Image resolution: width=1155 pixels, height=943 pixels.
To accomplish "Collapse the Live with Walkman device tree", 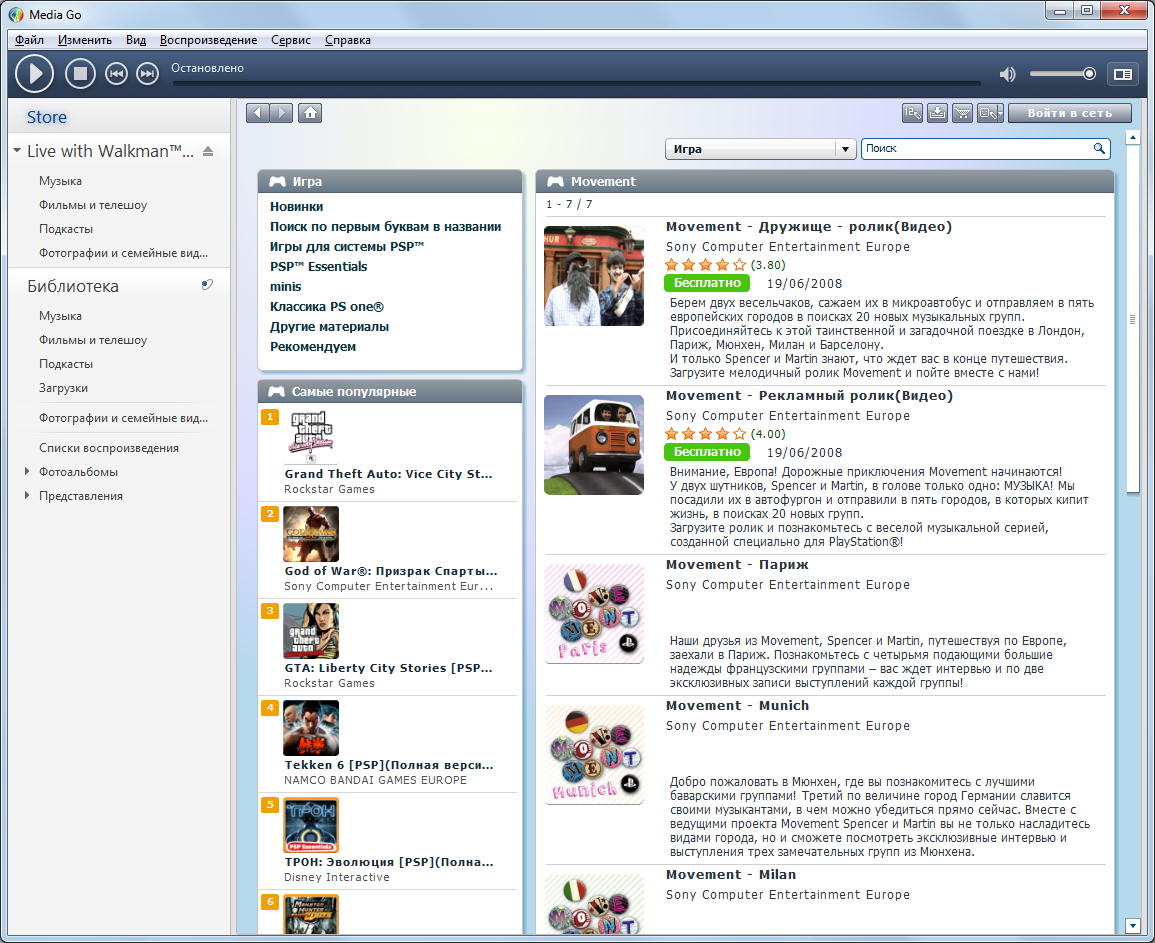I will [16, 151].
